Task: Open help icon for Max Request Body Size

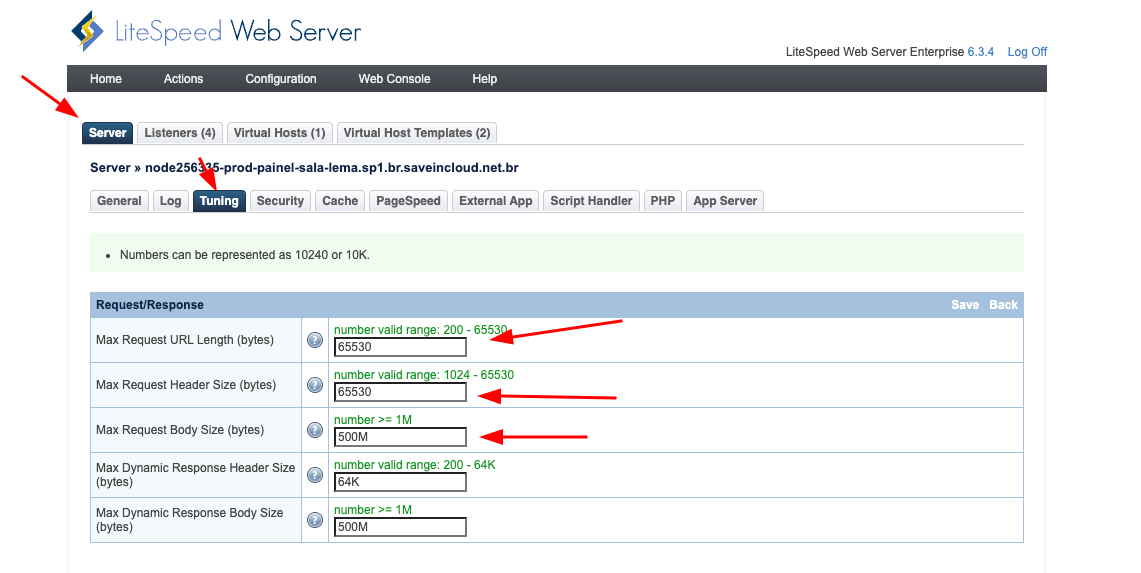Action: pyautogui.click(x=315, y=430)
